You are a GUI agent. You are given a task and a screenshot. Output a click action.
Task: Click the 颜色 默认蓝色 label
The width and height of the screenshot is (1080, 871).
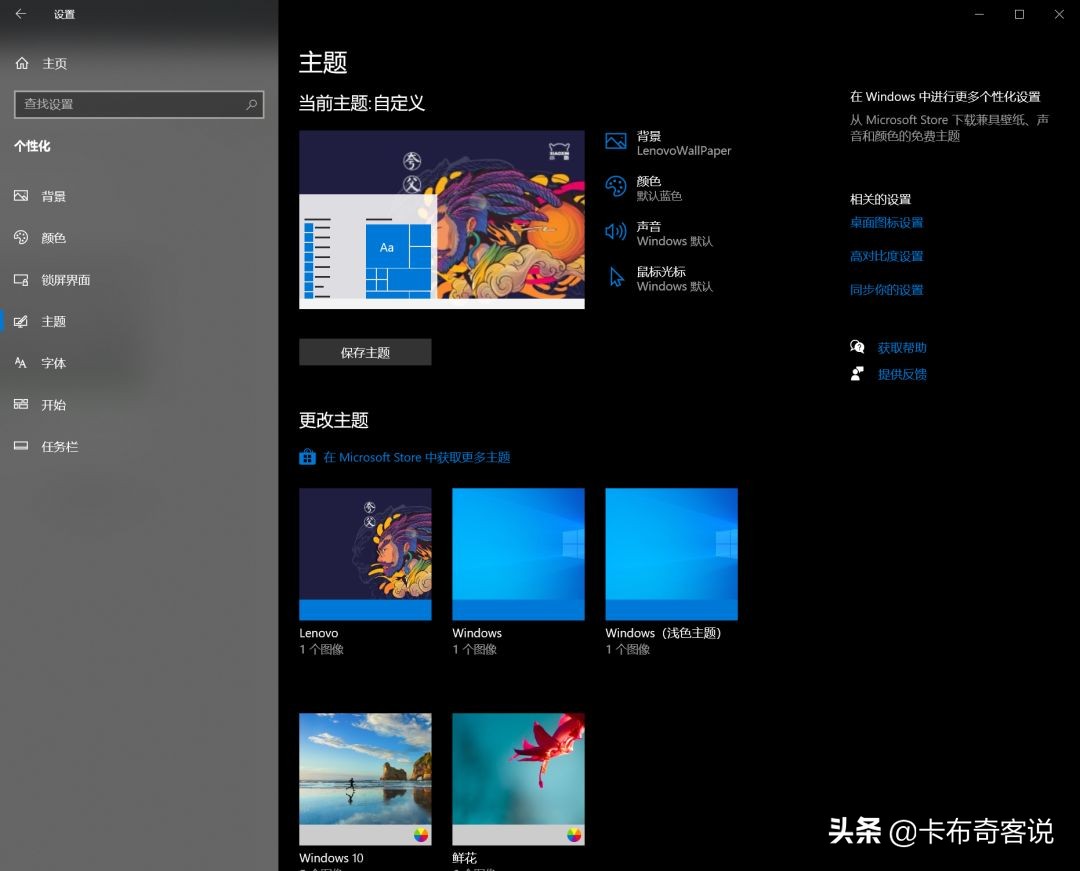click(x=659, y=188)
